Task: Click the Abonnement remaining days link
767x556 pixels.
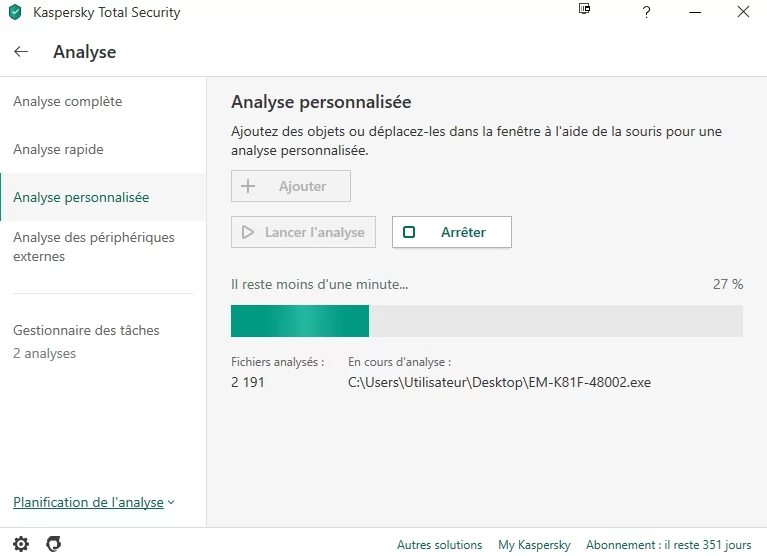Action: (669, 545)
